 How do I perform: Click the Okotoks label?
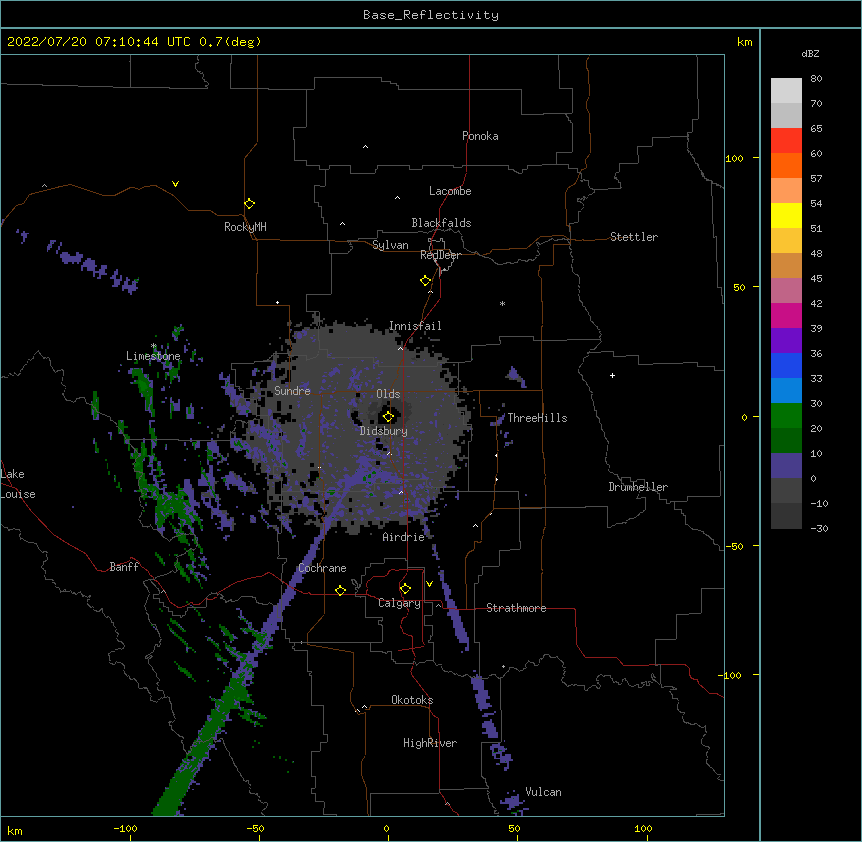click(412, 700)
